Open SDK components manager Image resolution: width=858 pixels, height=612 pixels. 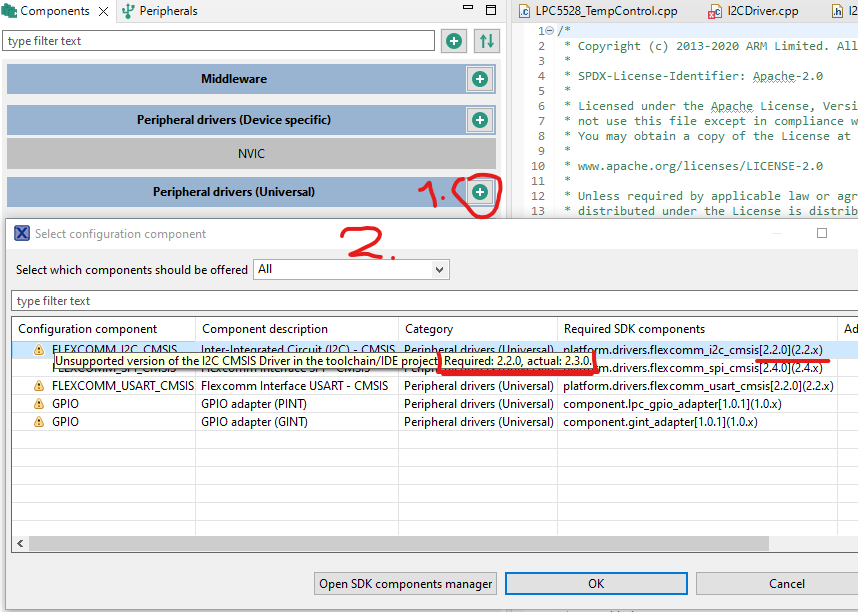point(404,583)
